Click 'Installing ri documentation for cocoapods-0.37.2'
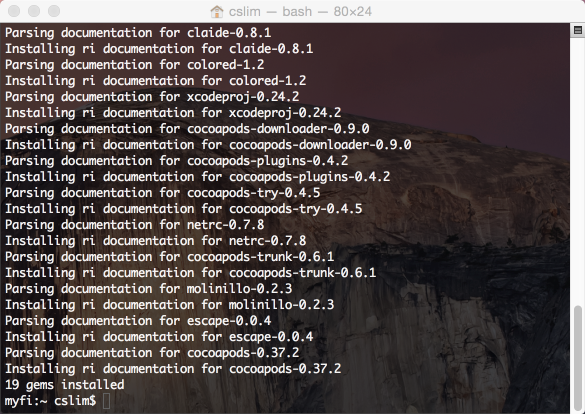The height and width of the screenshot is (414, 585). pos(173,370)
